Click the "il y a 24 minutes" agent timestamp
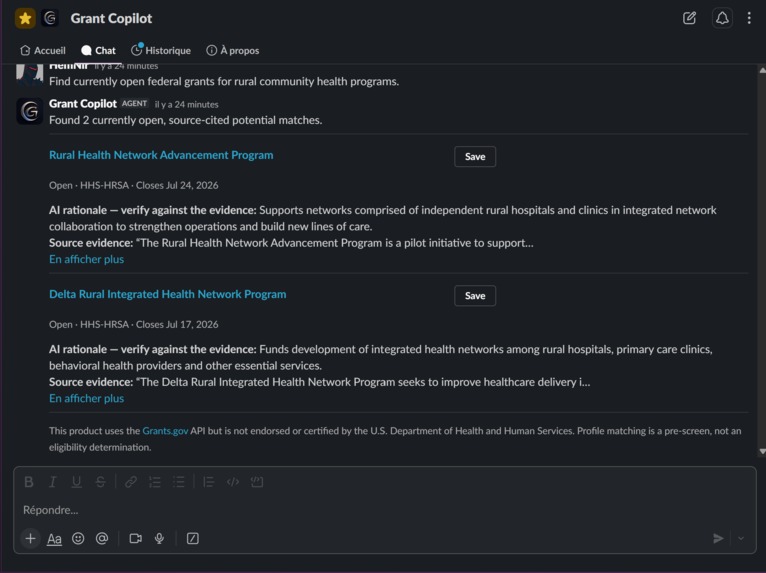 (x=187, y=105)
